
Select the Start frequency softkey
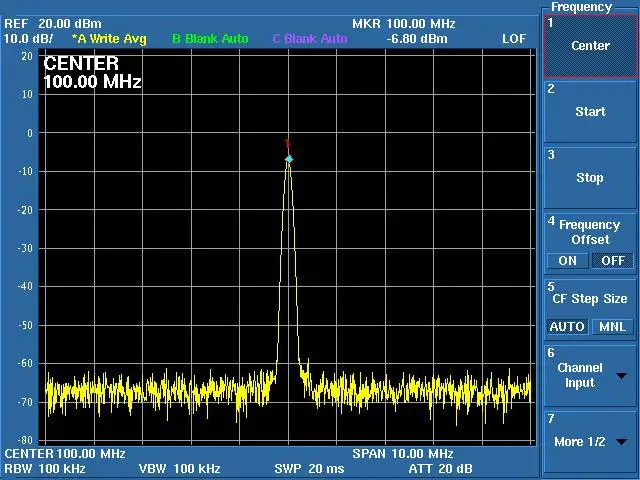590,112
